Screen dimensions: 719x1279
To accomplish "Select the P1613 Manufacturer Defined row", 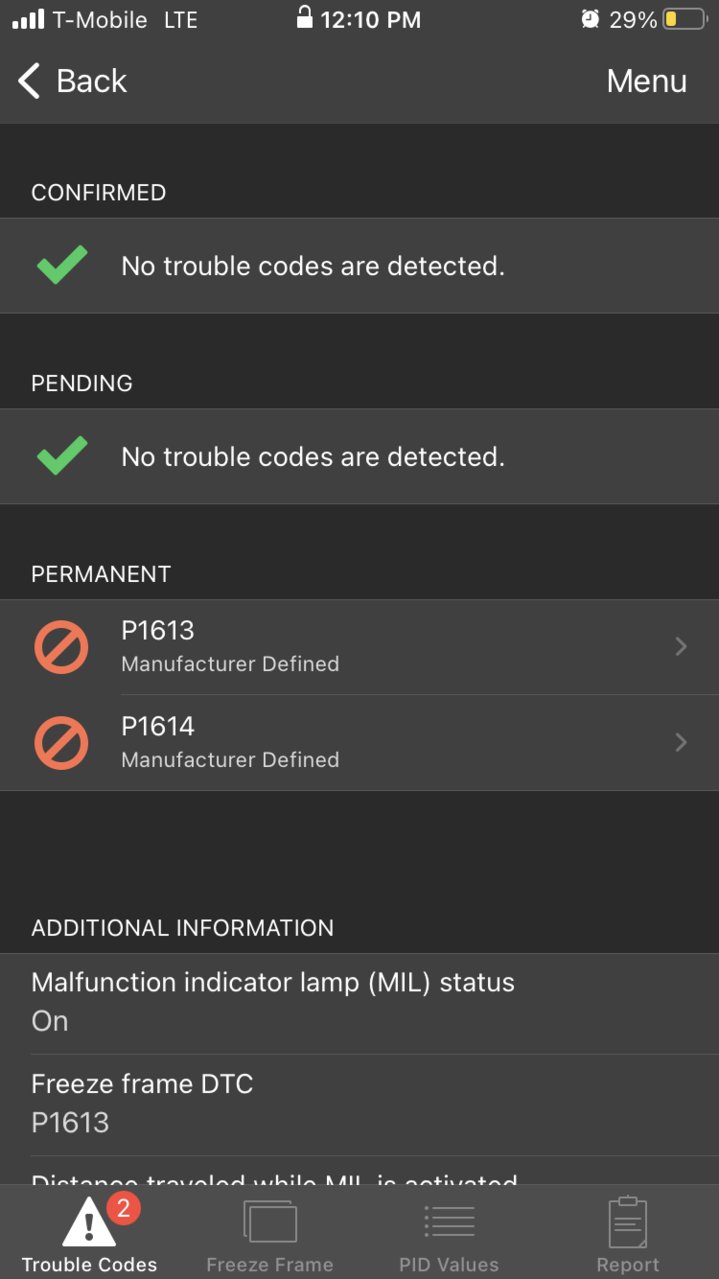I will coord(359,647).
